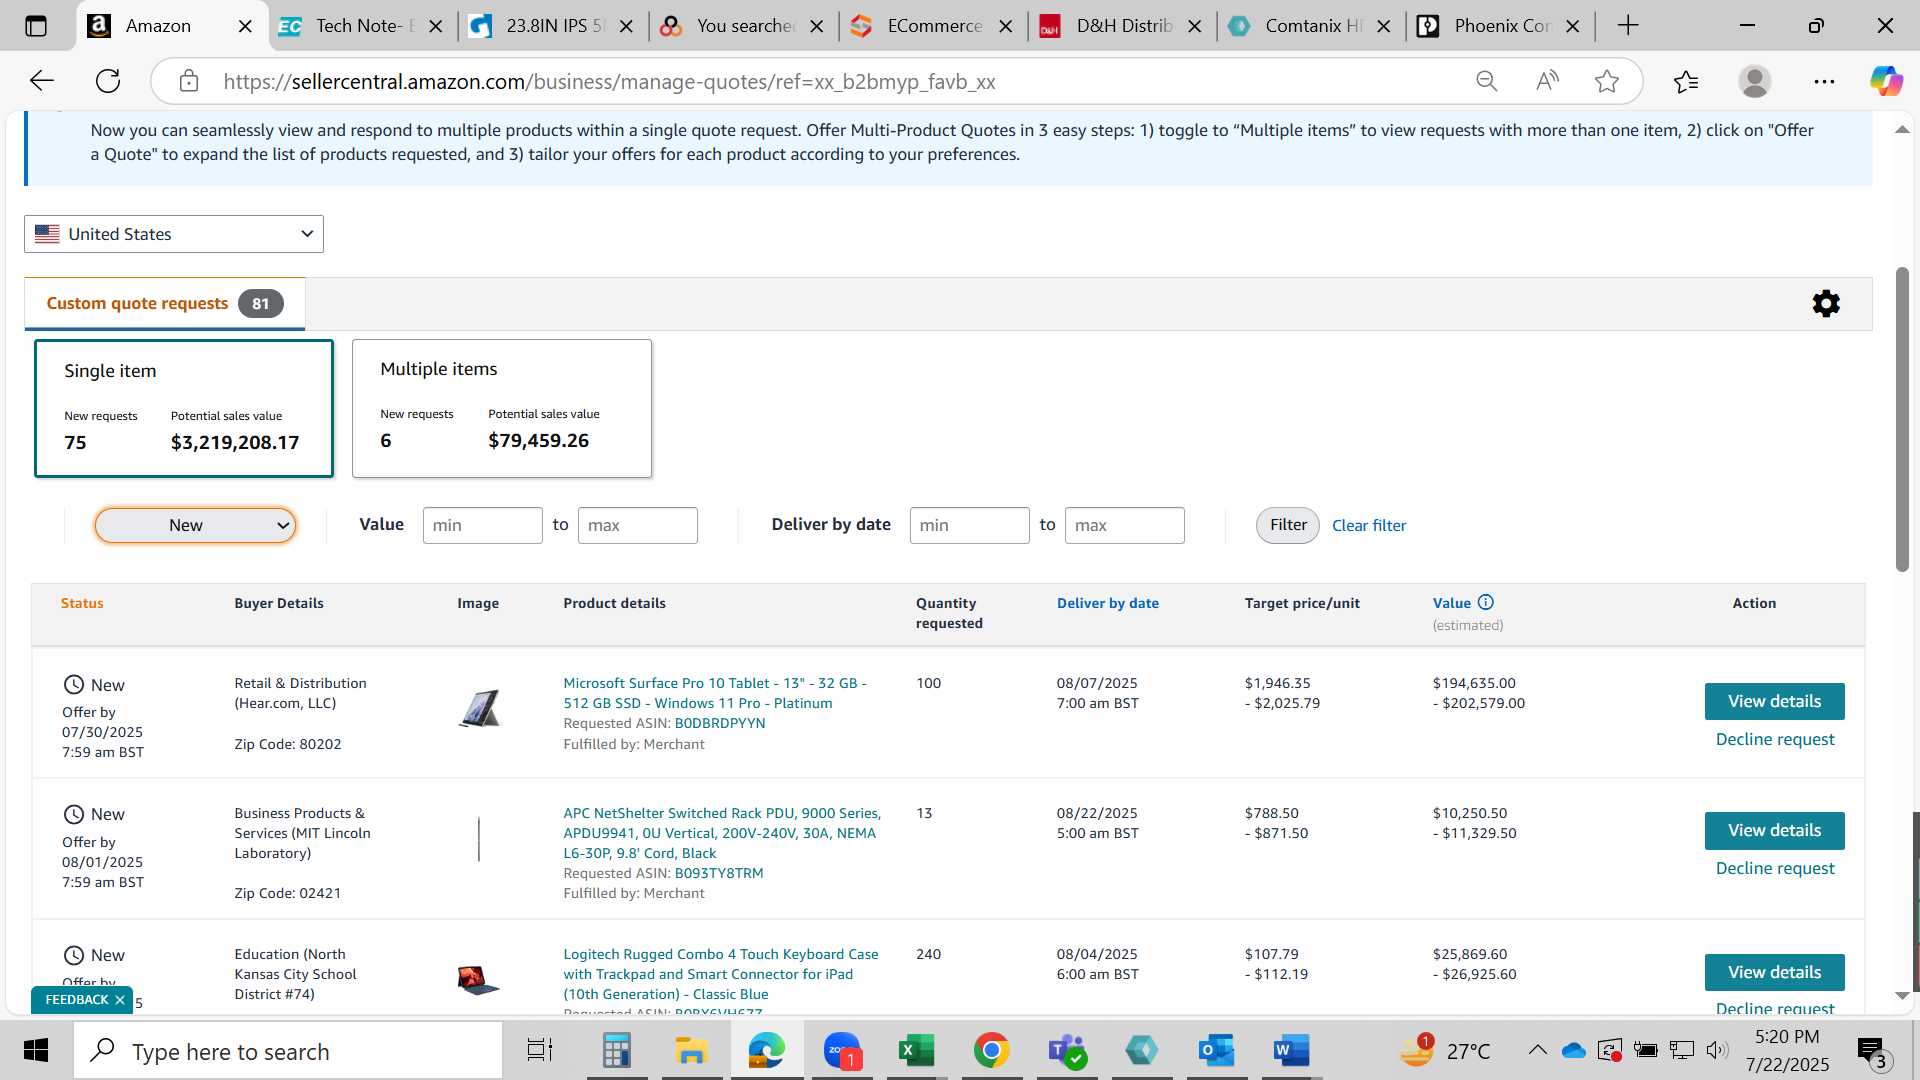Click the Windows search box
This screenshot has width=1920, height=1080.
pyautogui.click(x=288, y=1051)
